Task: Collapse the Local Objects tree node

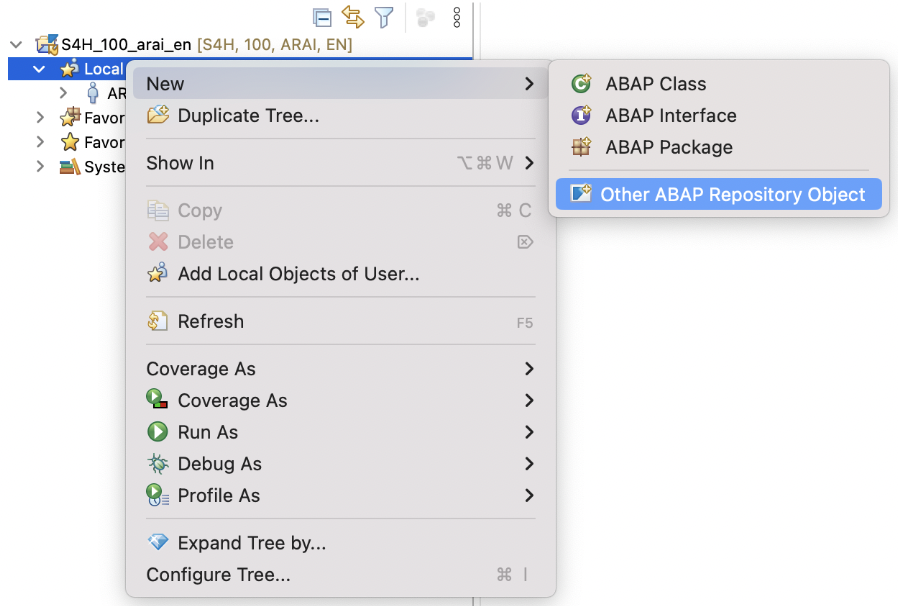Action: click(x=39, y=69)
